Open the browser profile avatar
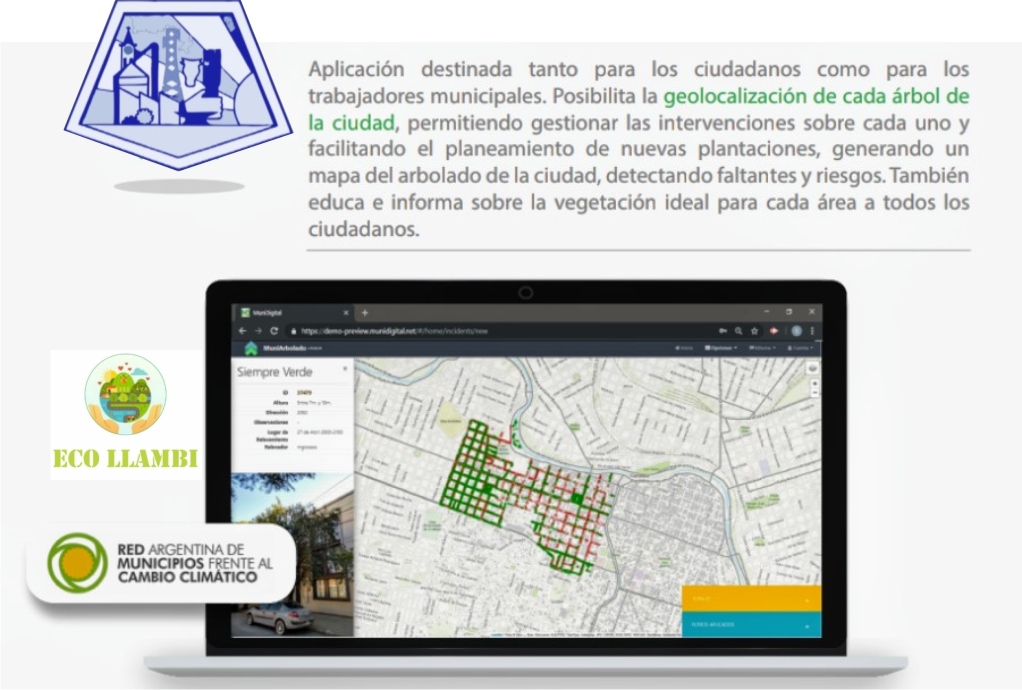This screenshot has height=690, width=1022. click(796, 331)
